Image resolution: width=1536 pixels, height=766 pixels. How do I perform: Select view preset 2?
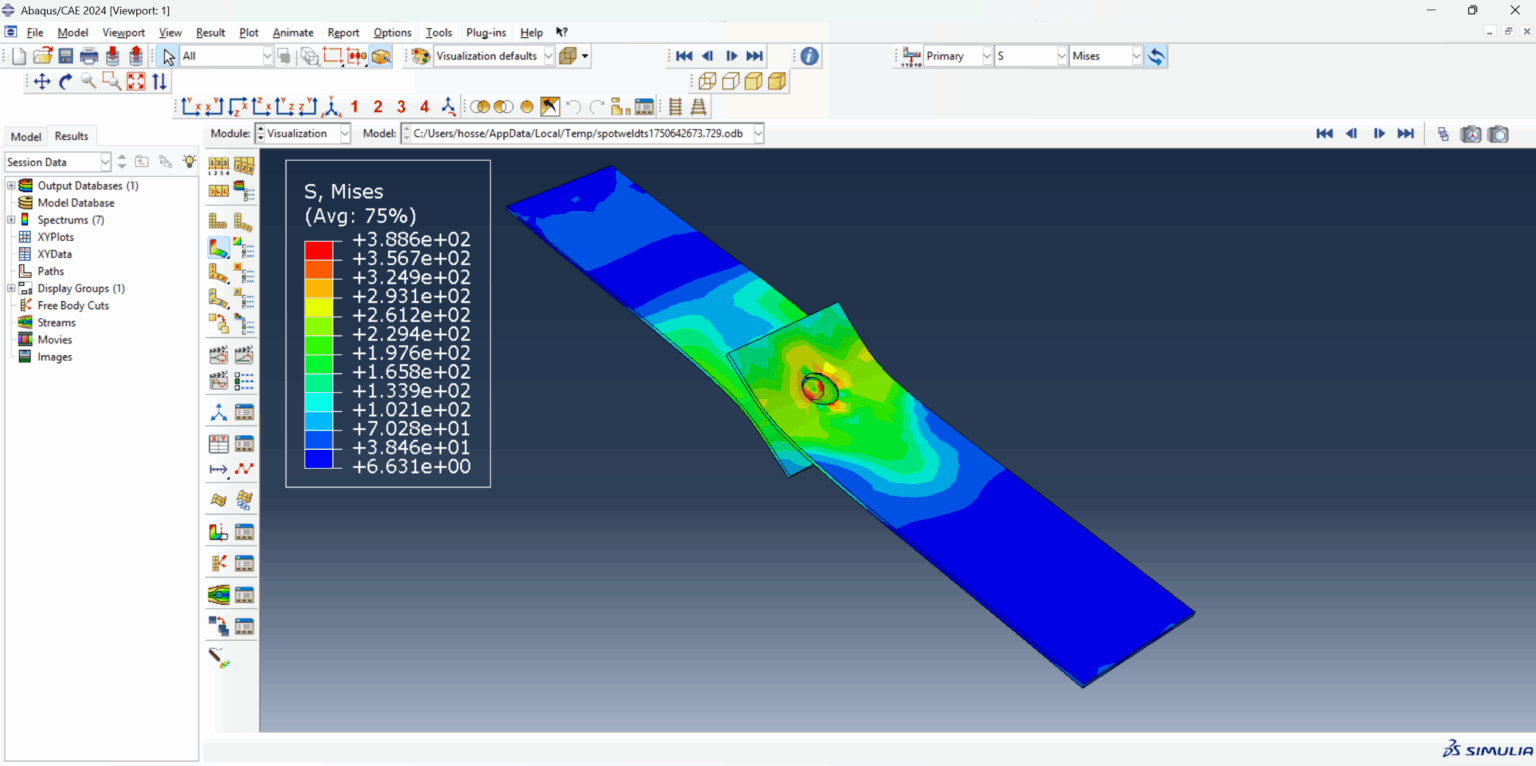pos(377,106)
